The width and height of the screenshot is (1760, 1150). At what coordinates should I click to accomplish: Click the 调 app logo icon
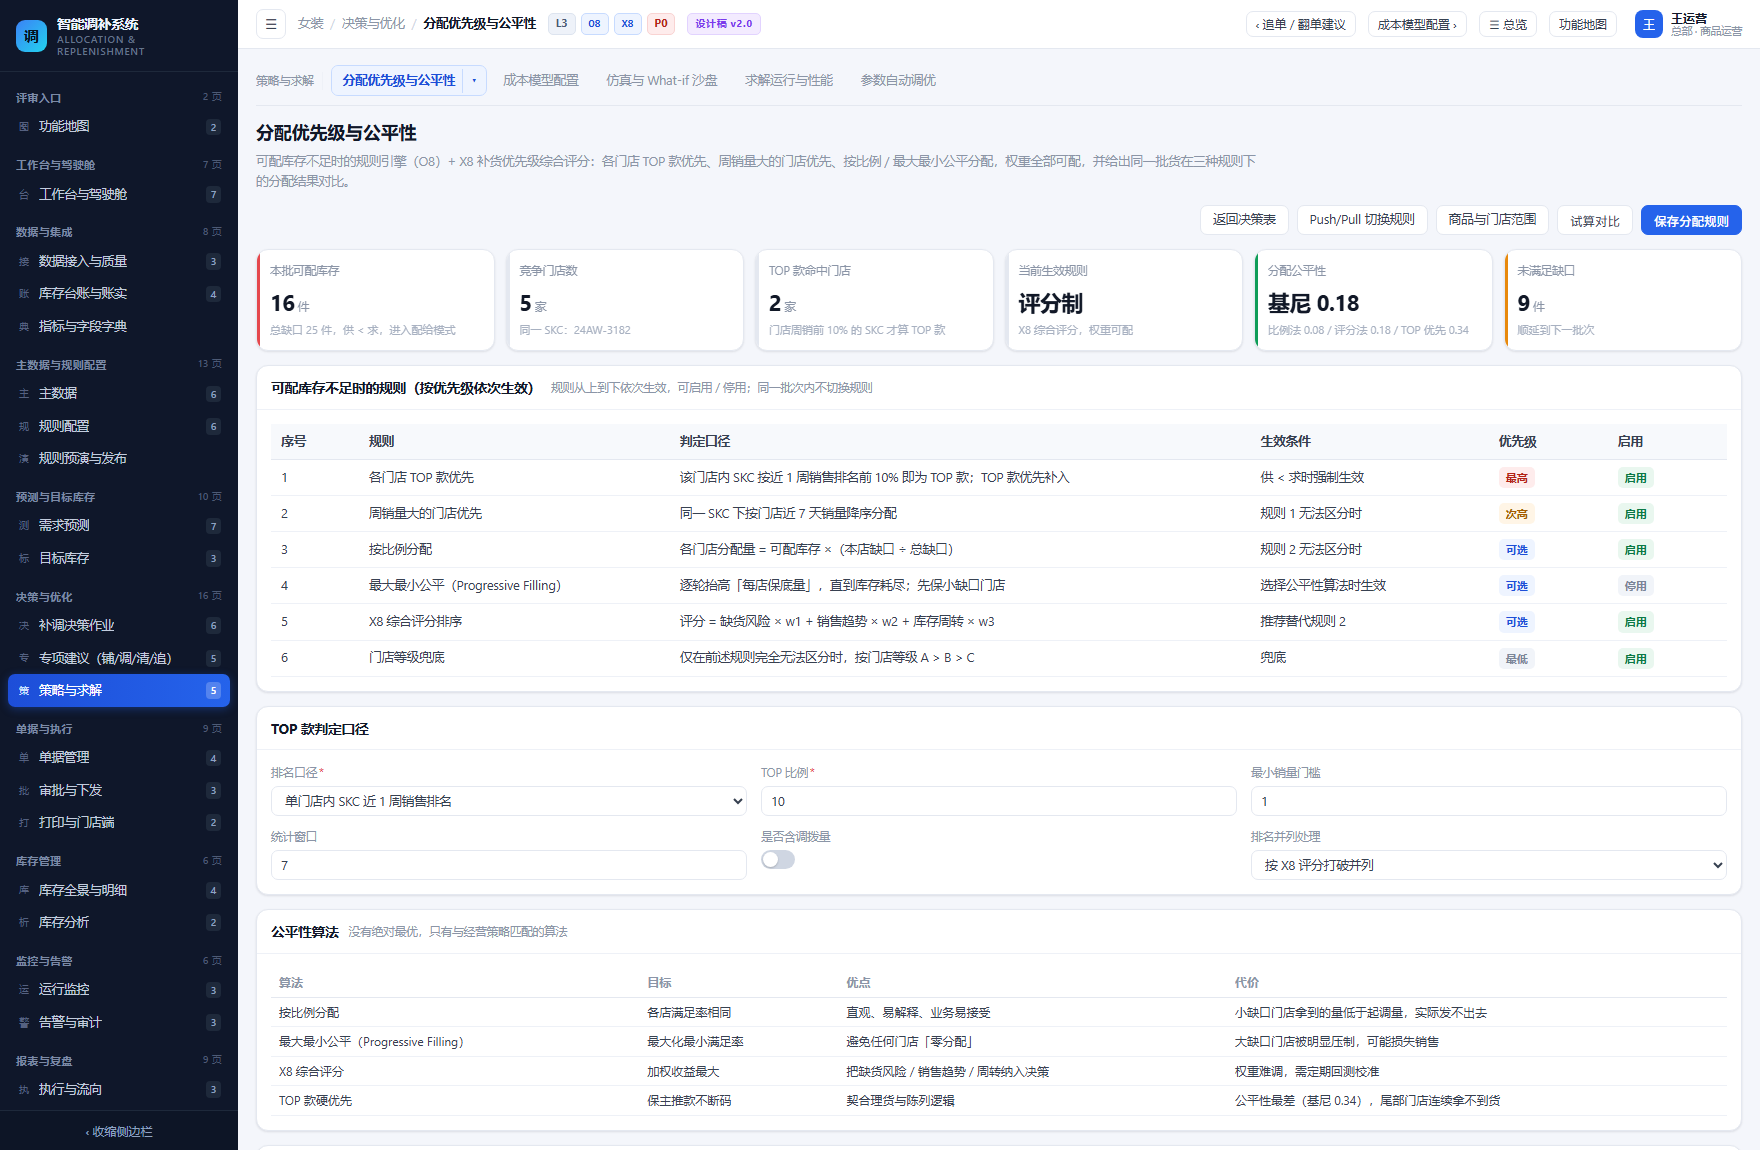click(32, 36)
